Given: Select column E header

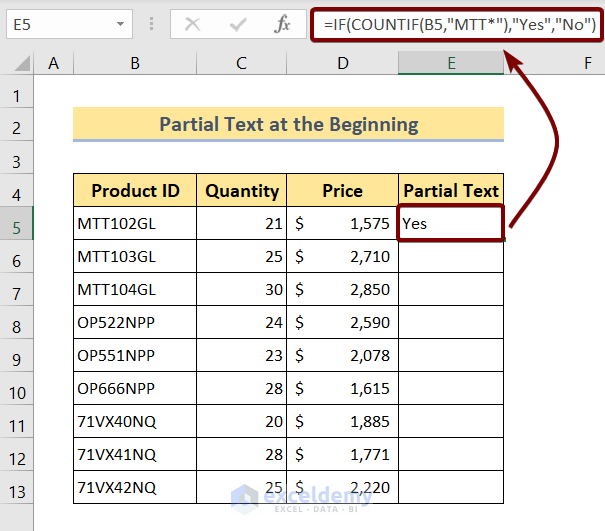Looking at the screenshot, I should tap(451, 64).
